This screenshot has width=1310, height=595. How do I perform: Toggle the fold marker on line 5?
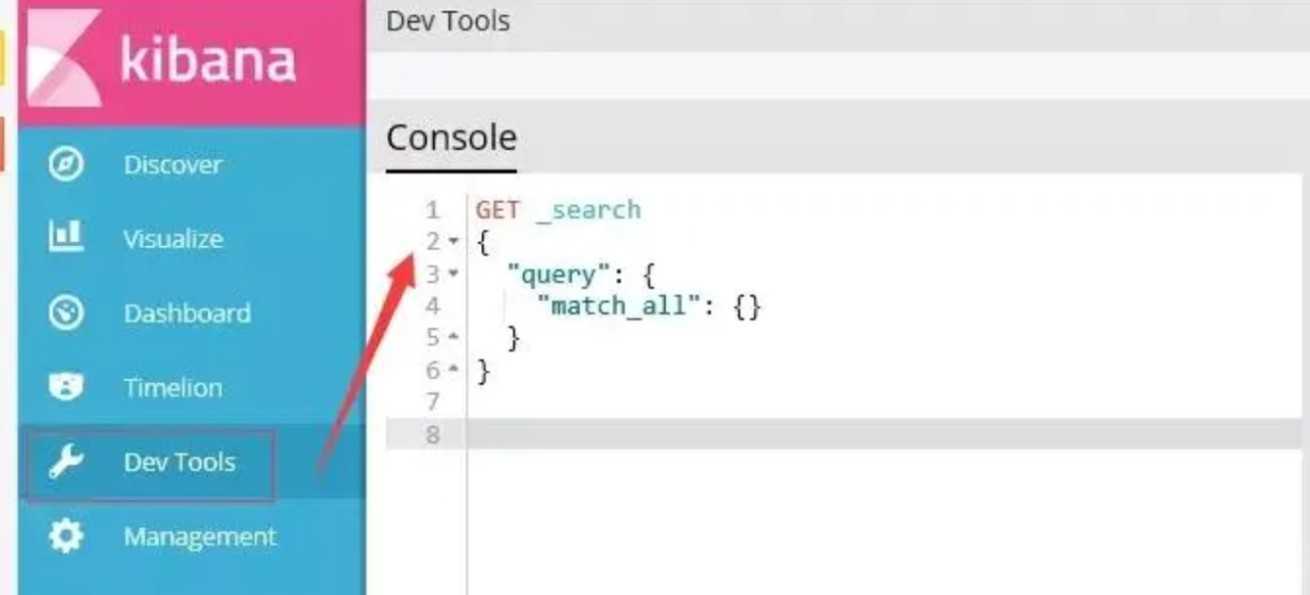(453, 338)
